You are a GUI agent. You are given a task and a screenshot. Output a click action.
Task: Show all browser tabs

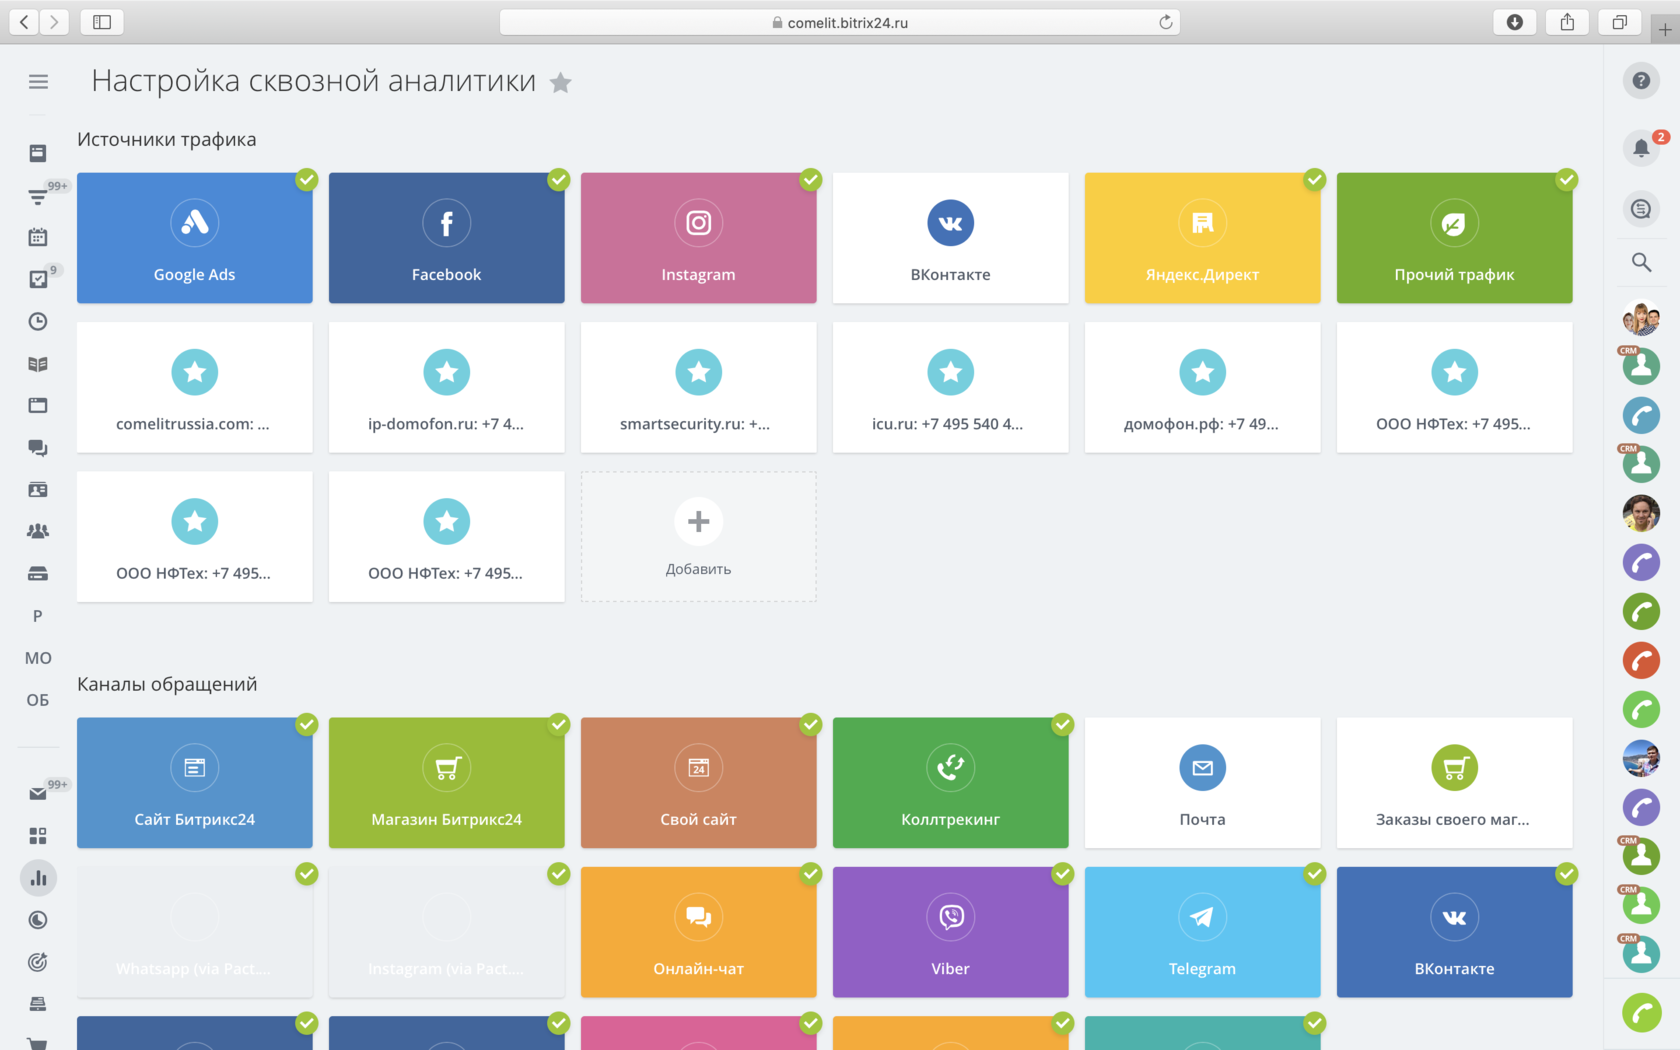[1619, 22]
